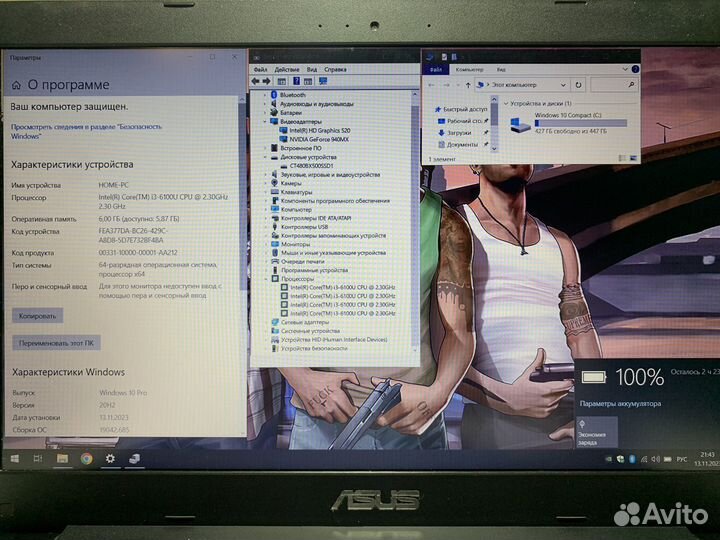Switch to Вид tab in Explorer
Screen dimensions: 720x540
501,69
